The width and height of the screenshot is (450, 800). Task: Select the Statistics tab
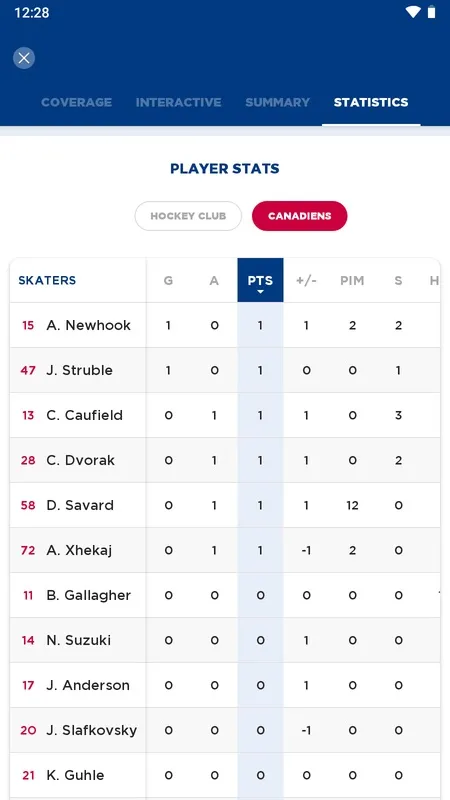click(371, 102)
